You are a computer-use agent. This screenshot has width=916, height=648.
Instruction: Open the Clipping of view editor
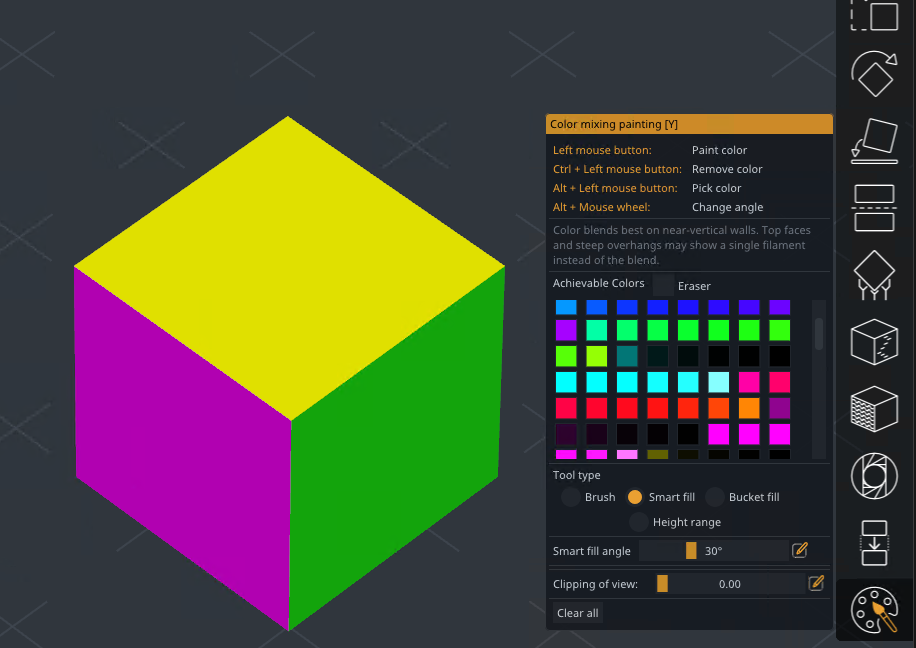(x=816, y=583)
